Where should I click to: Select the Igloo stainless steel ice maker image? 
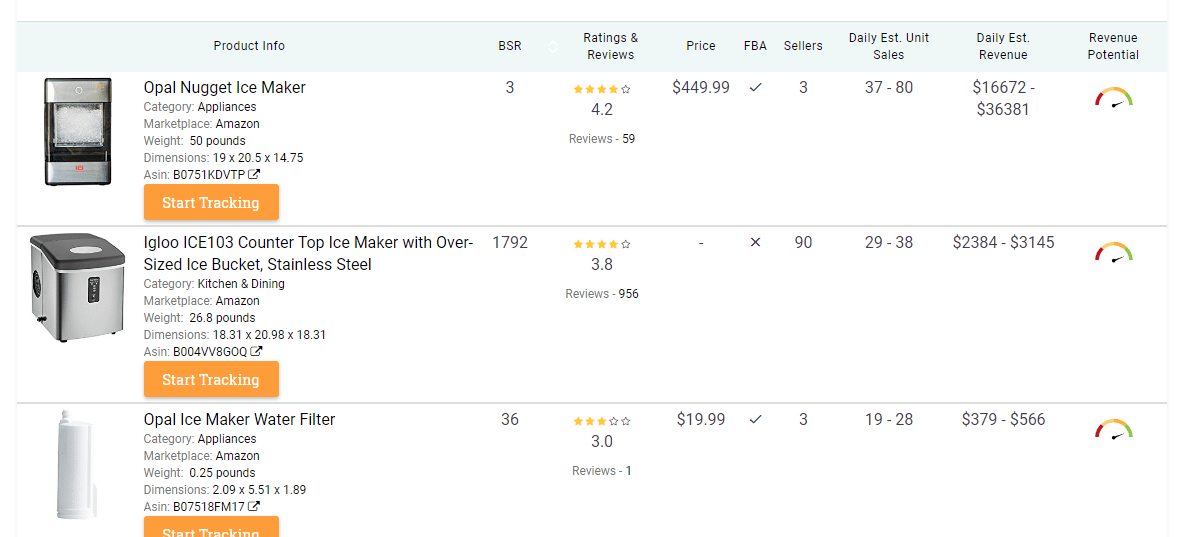77,287
